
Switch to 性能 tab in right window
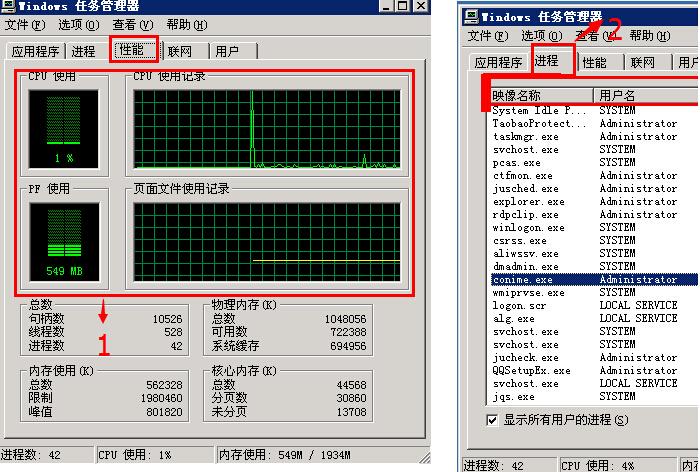(600, 62)
